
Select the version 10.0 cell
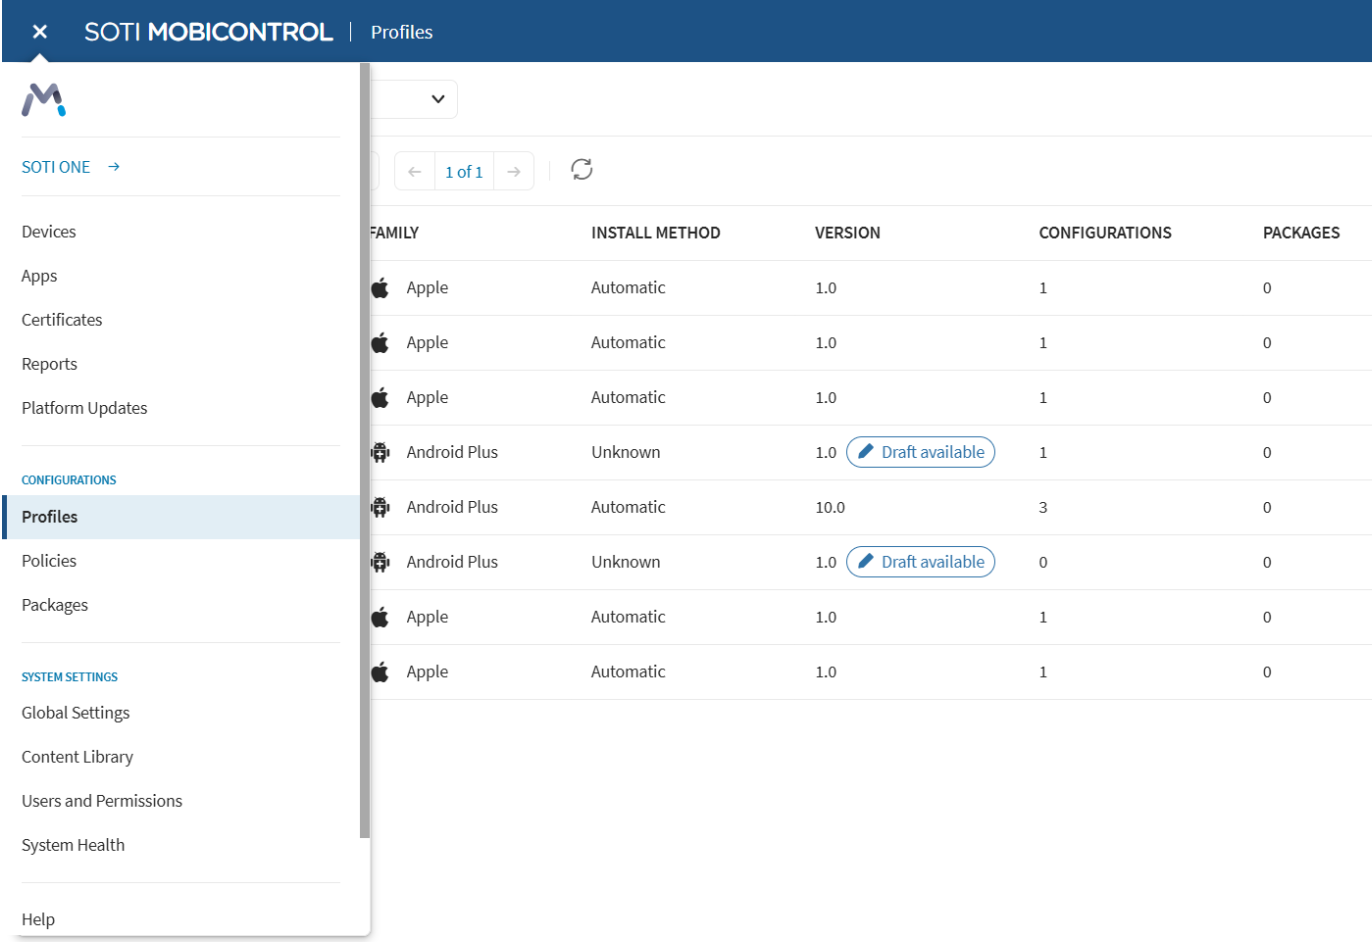(830, 507)
